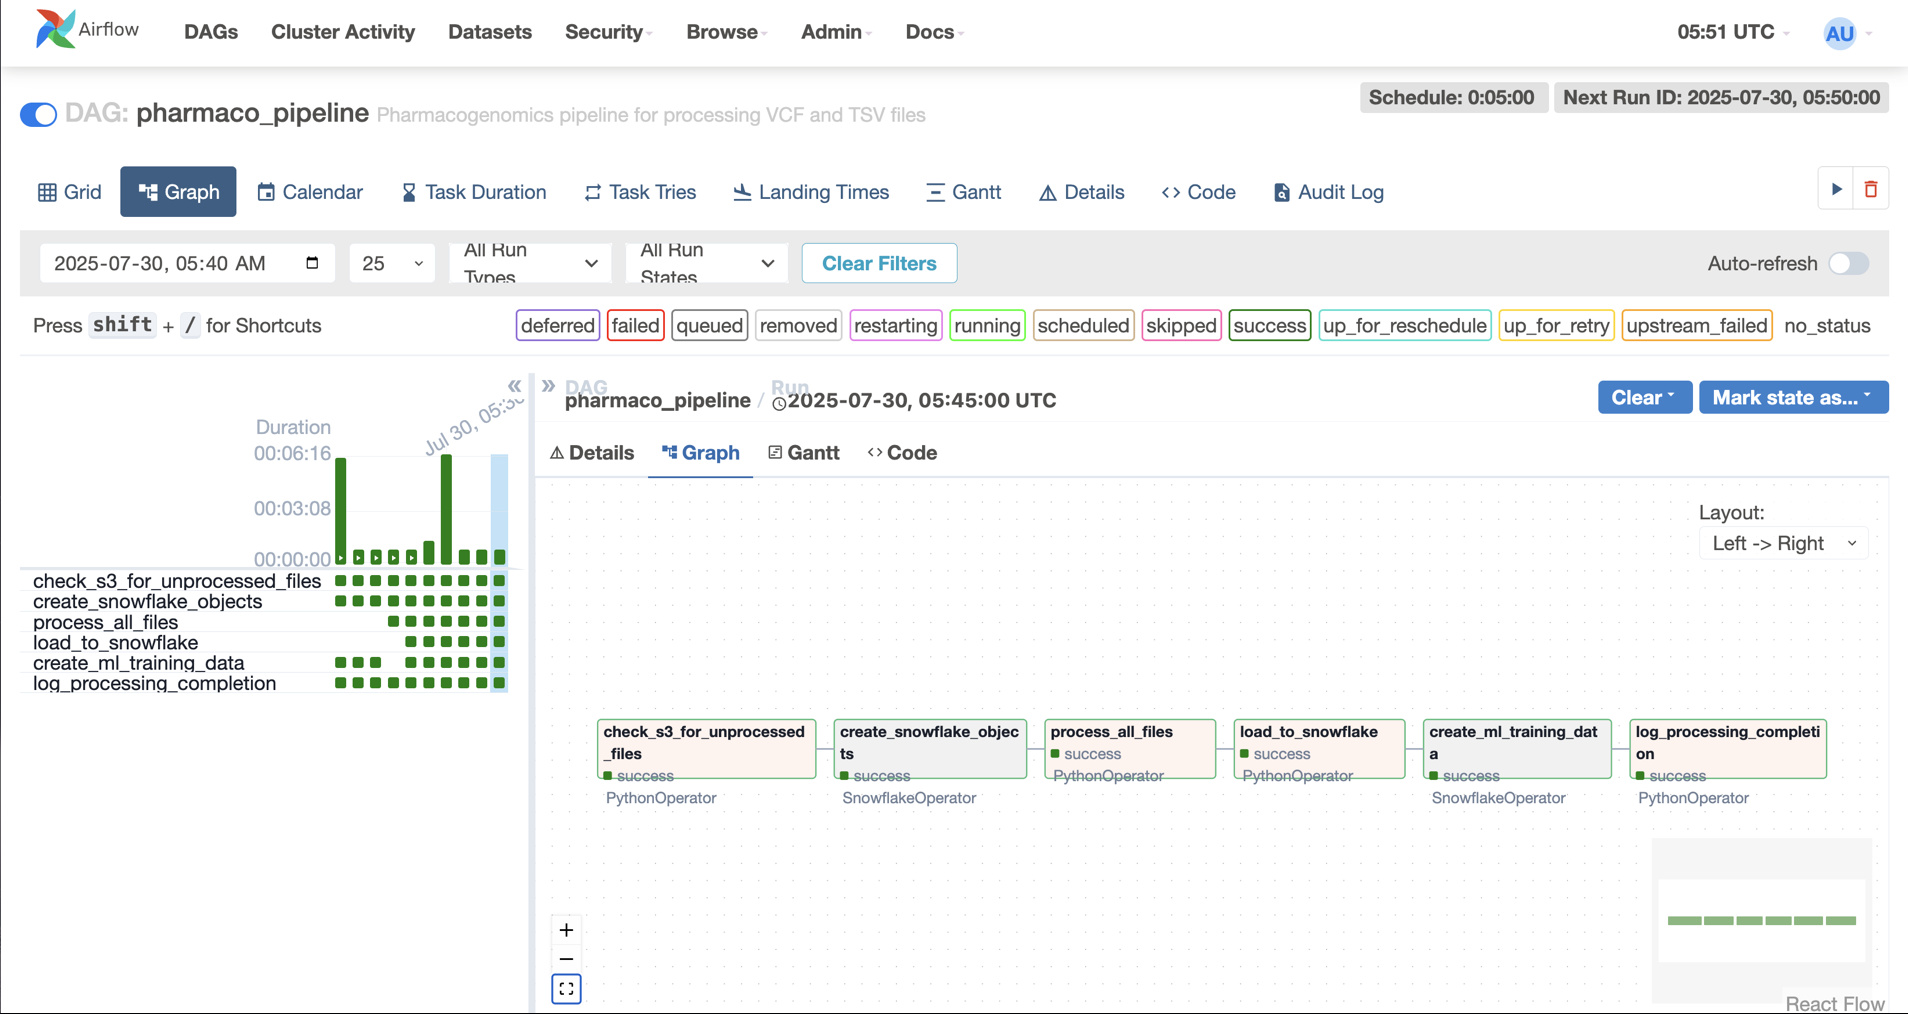
Task: Trigger the DAG using the play icon
Action: pyautogui.click(x=1835, y=189)
